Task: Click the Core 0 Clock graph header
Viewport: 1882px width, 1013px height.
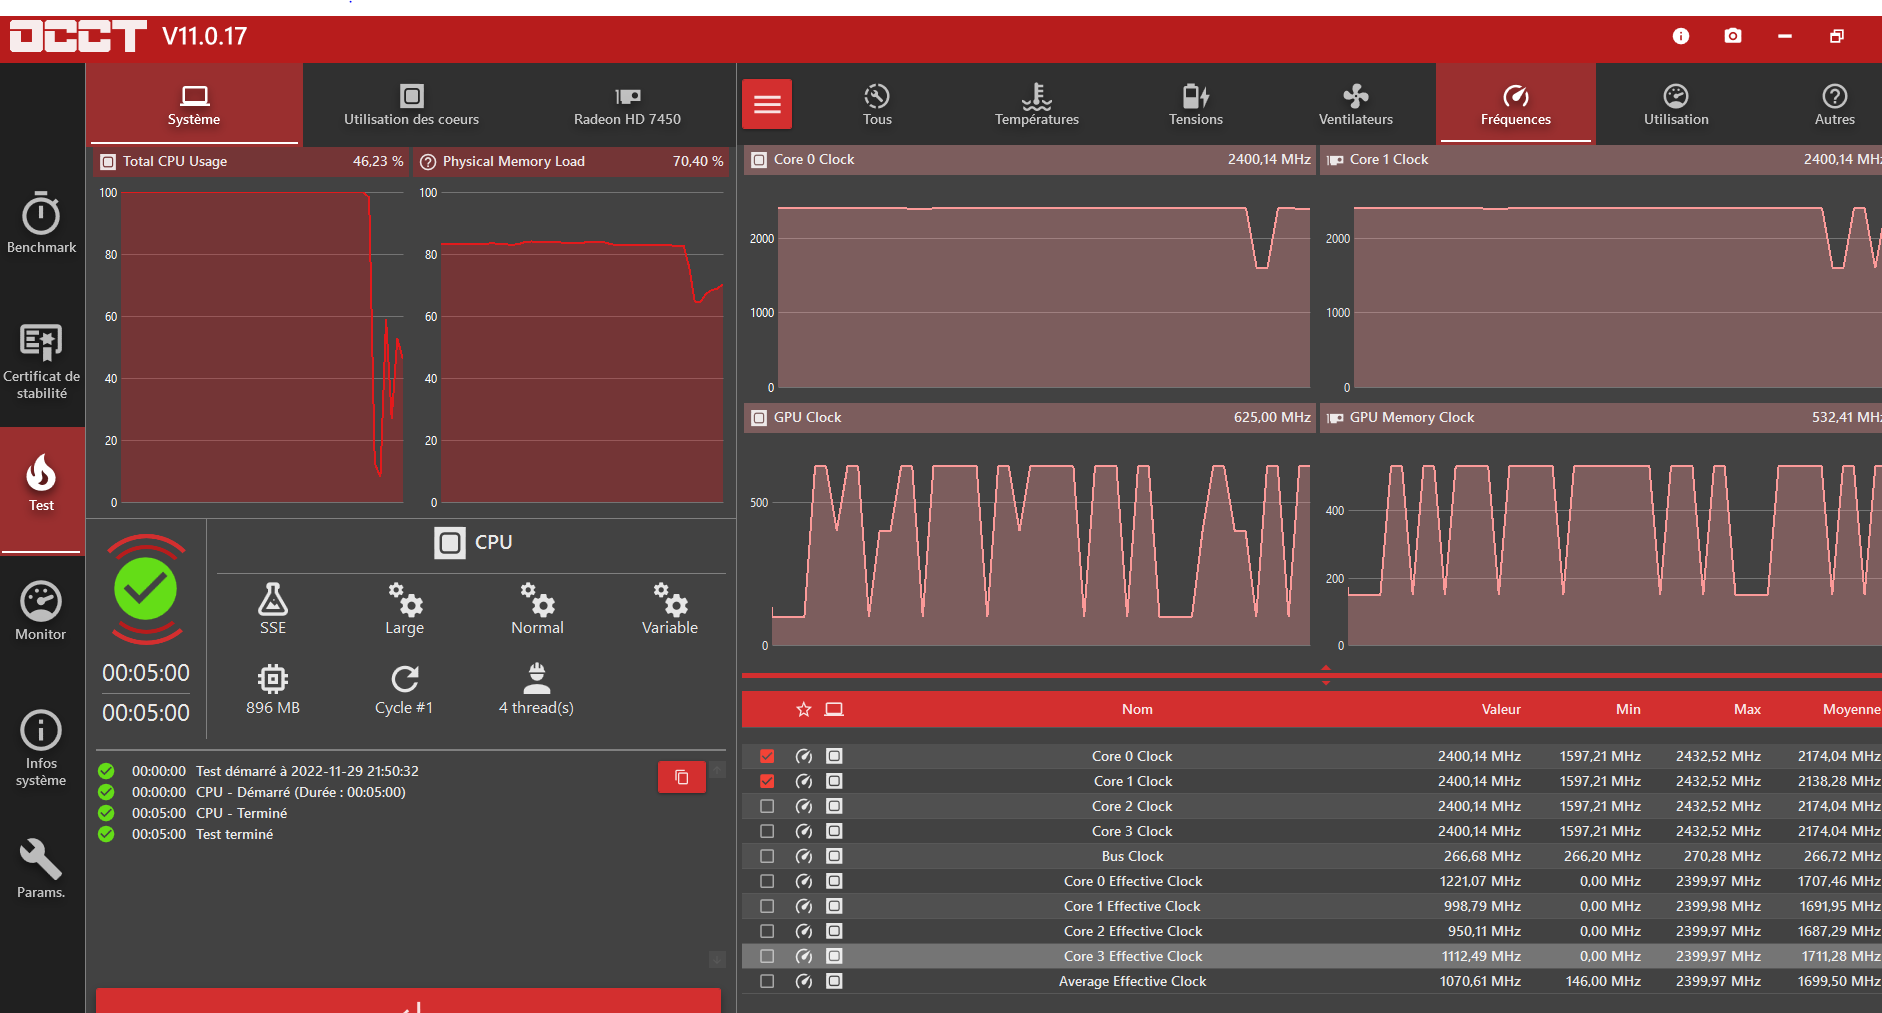Action: pyautogui.click(x=1030, y=160)
